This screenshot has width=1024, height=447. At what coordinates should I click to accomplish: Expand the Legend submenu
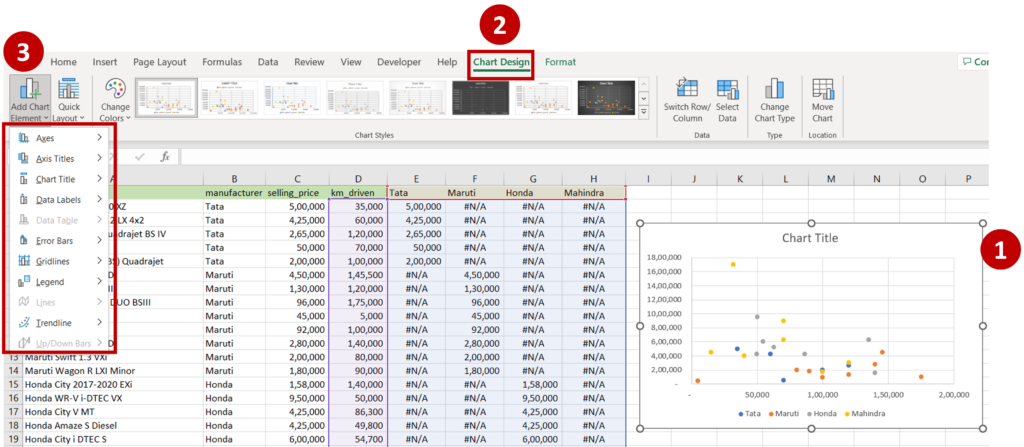pos(60,282)
